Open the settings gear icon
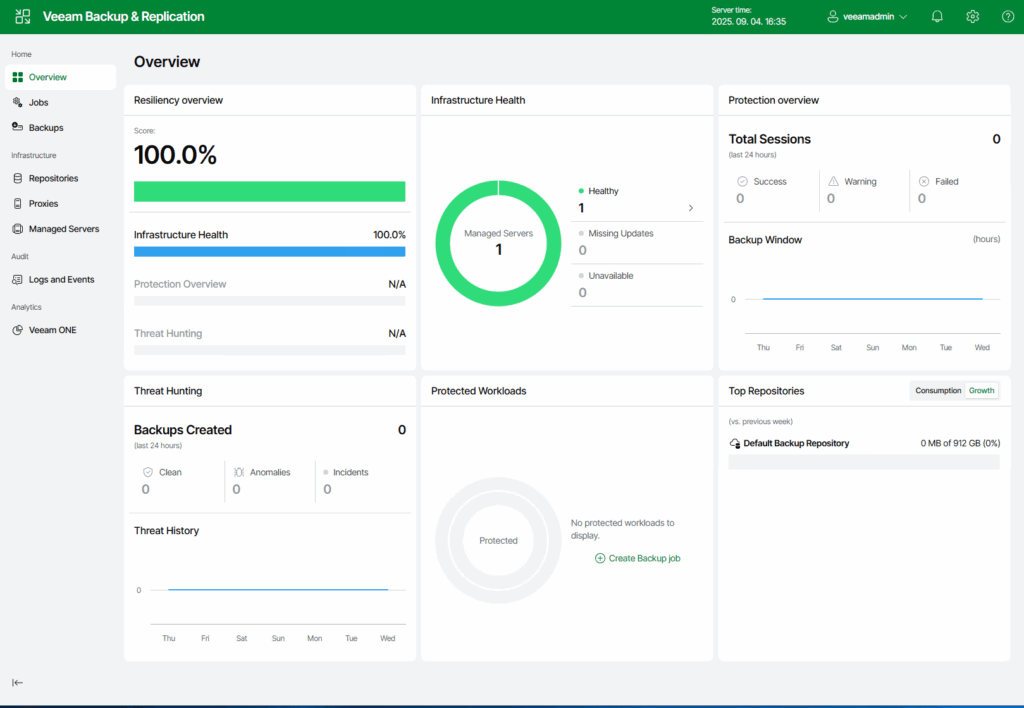The image size is (1024, 708). 972,17
